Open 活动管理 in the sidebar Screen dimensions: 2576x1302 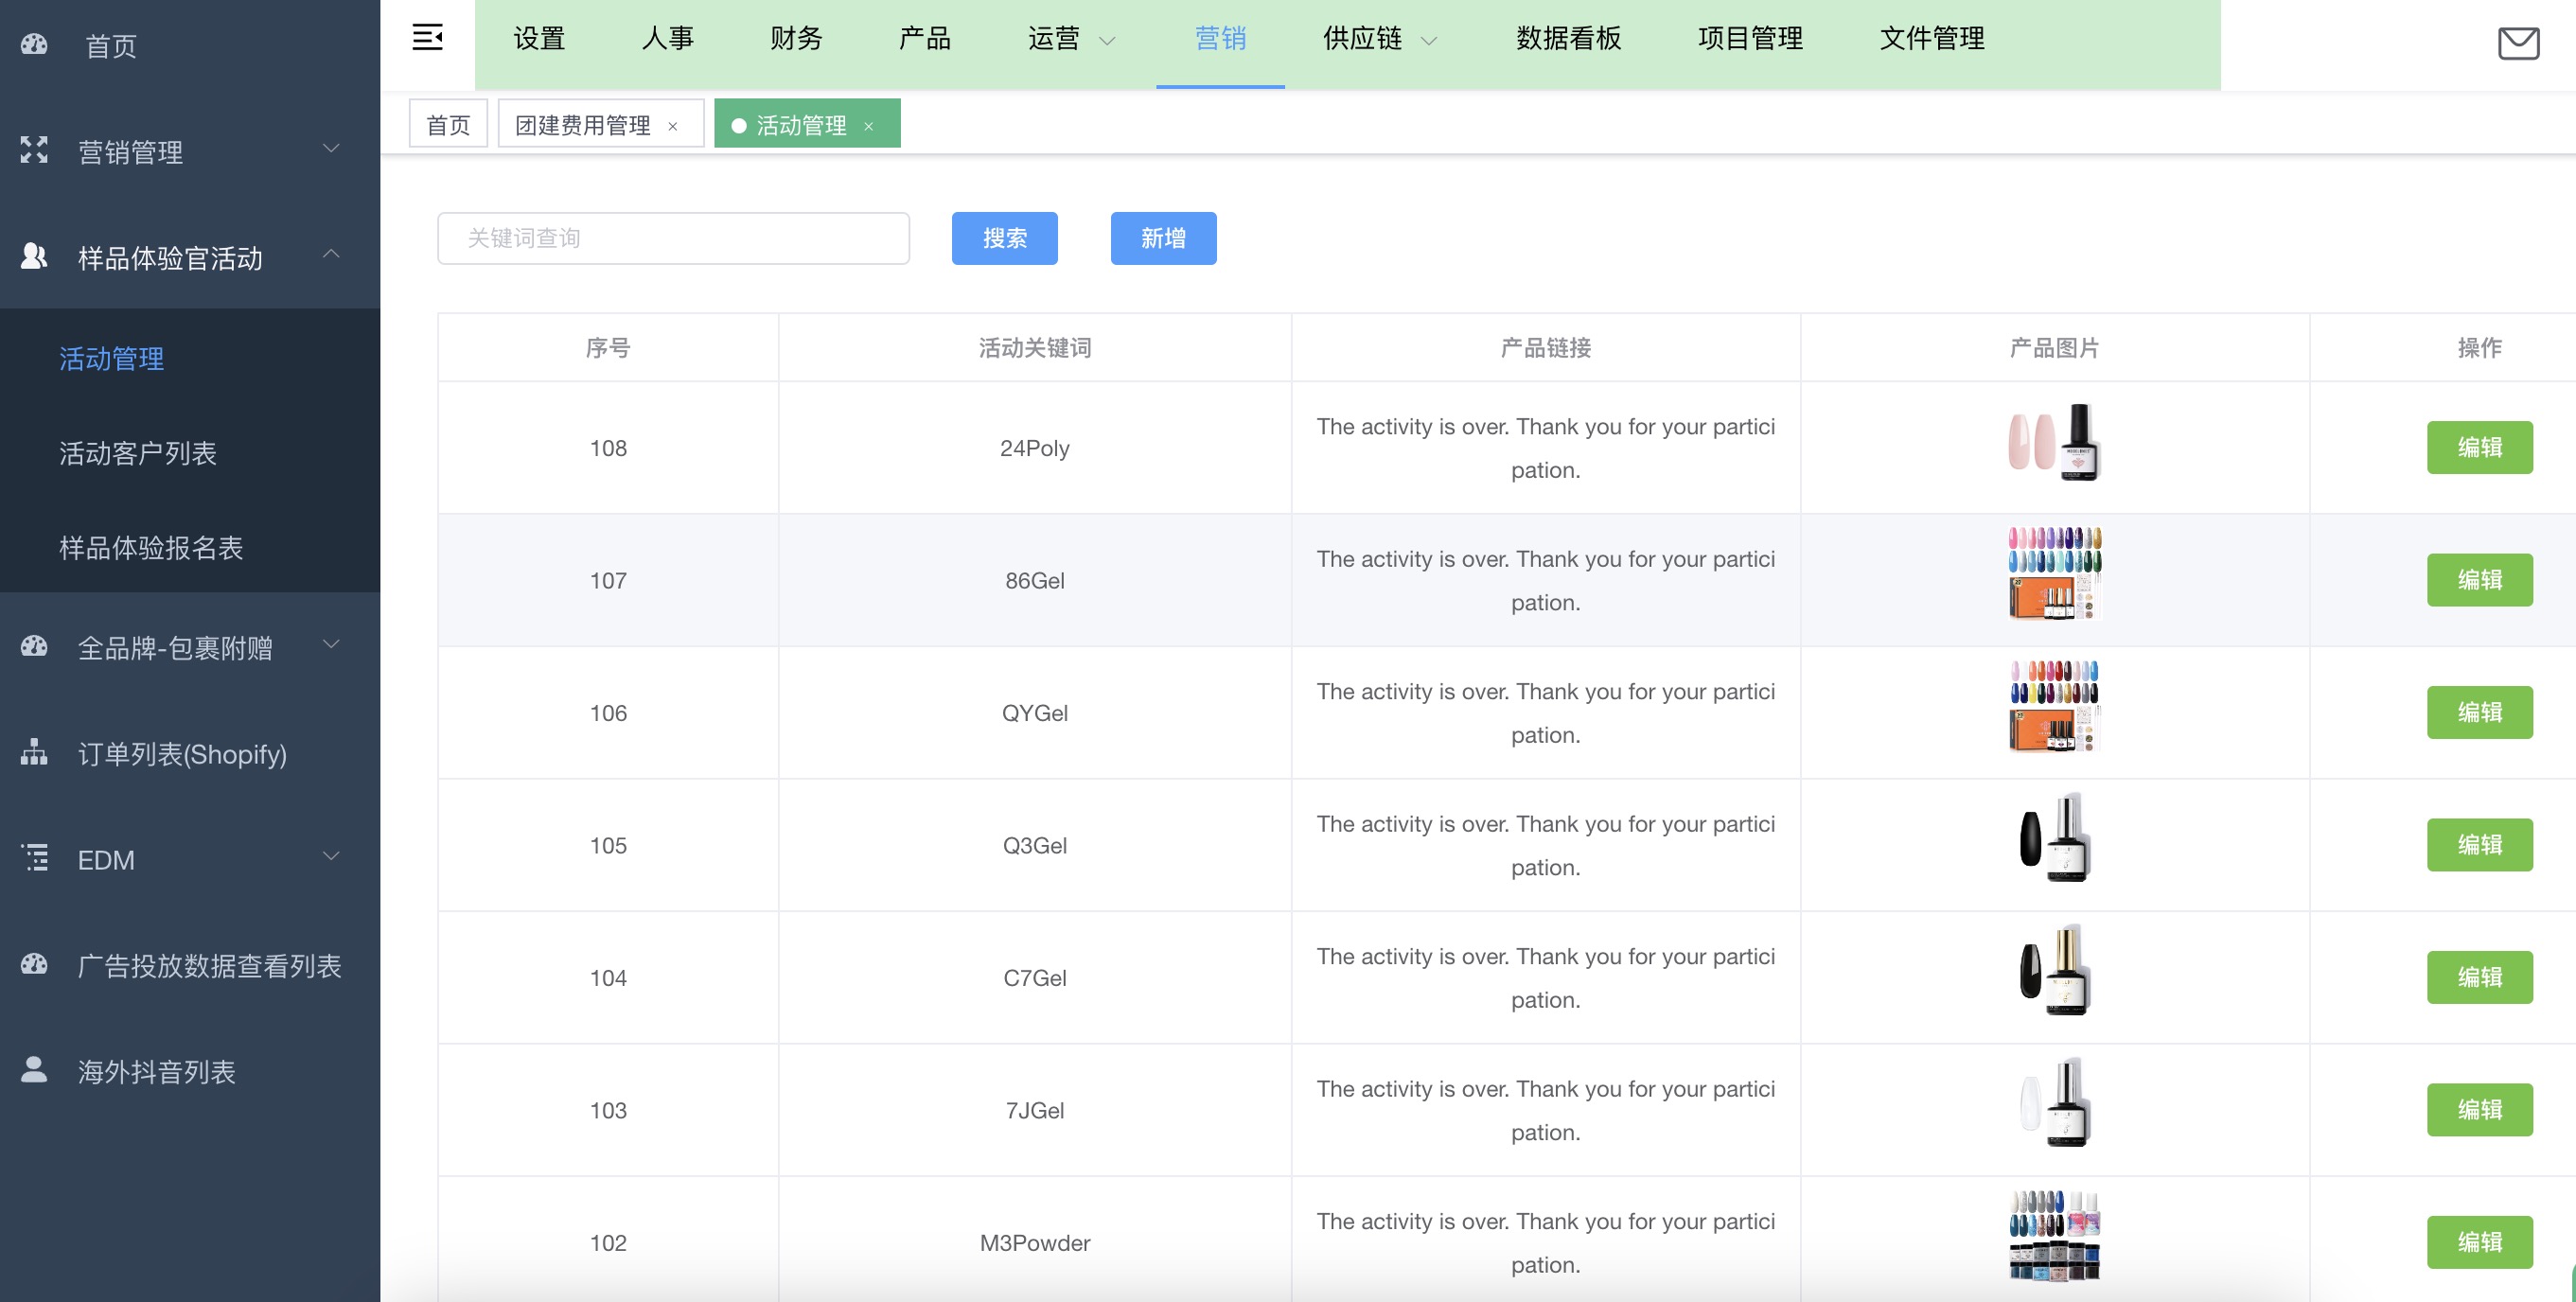pos(190,358)
